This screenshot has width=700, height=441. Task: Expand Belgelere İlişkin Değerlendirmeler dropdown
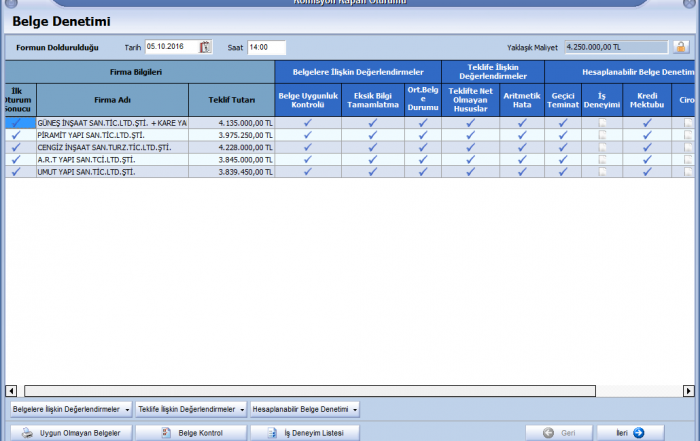pos(70,409)
